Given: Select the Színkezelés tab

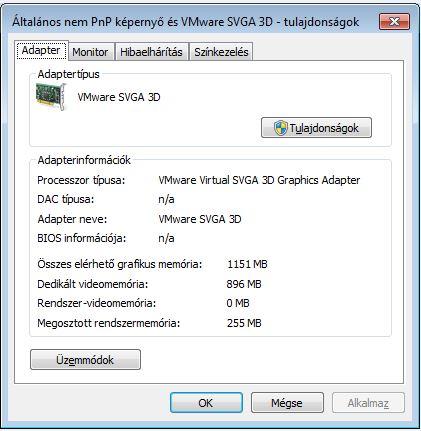Looking at the screenshot, I should [x=221, y=52].
